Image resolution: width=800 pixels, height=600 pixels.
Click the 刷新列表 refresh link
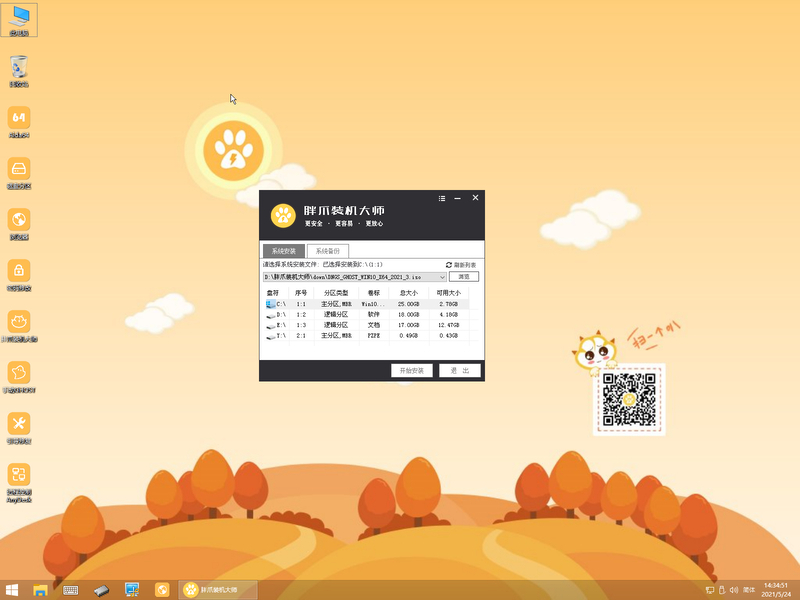click(461, 265)
